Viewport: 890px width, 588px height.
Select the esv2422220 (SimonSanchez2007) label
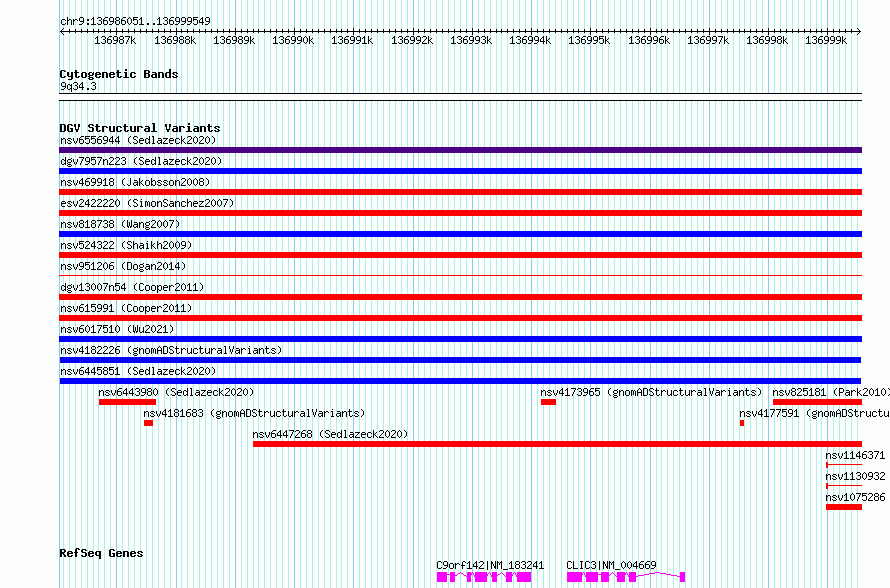tap(147, 203)
